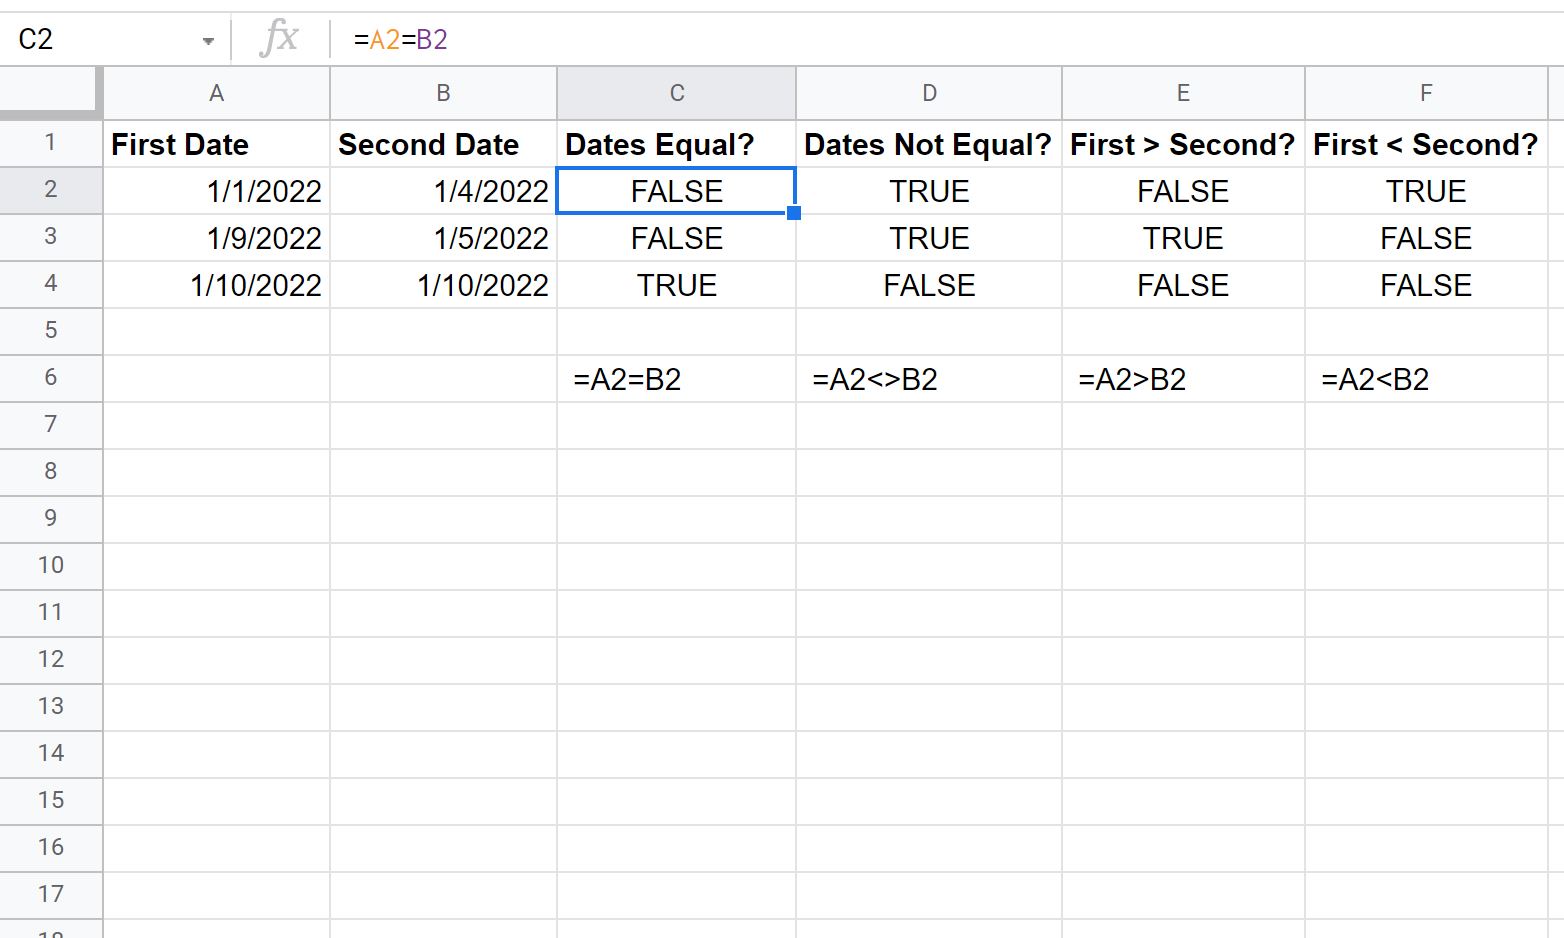Click the fill handle on cell C2
Screen dimensions: 1564x938
793,212
